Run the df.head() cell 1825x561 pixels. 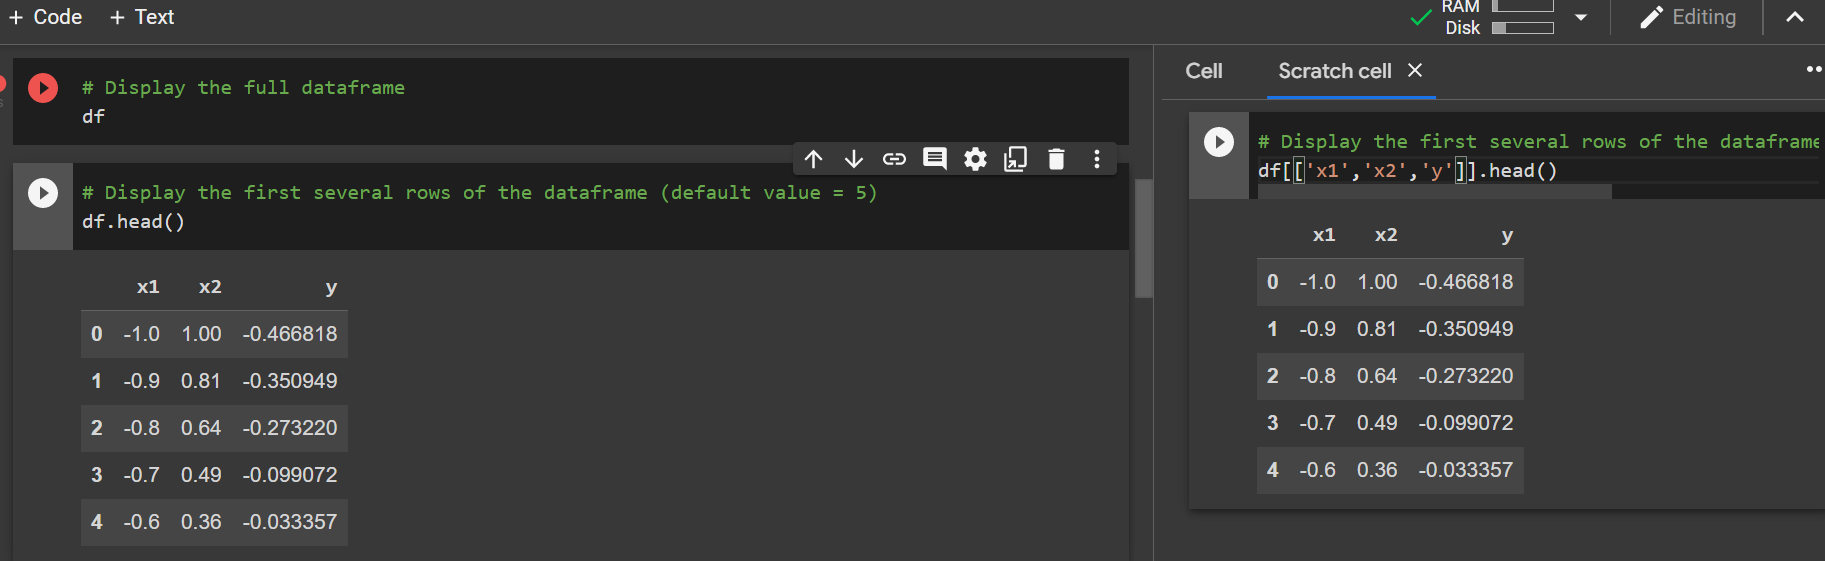coord(43,192)
